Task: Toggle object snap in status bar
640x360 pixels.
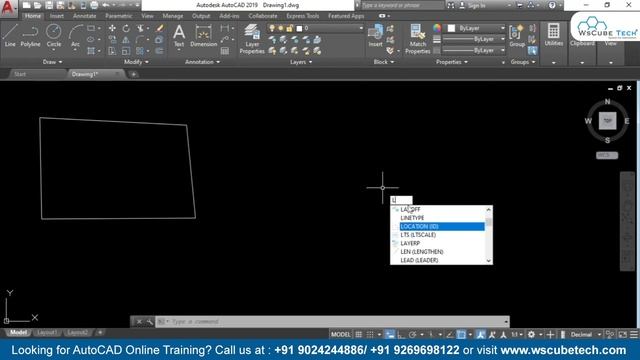Action: point(461,334)
